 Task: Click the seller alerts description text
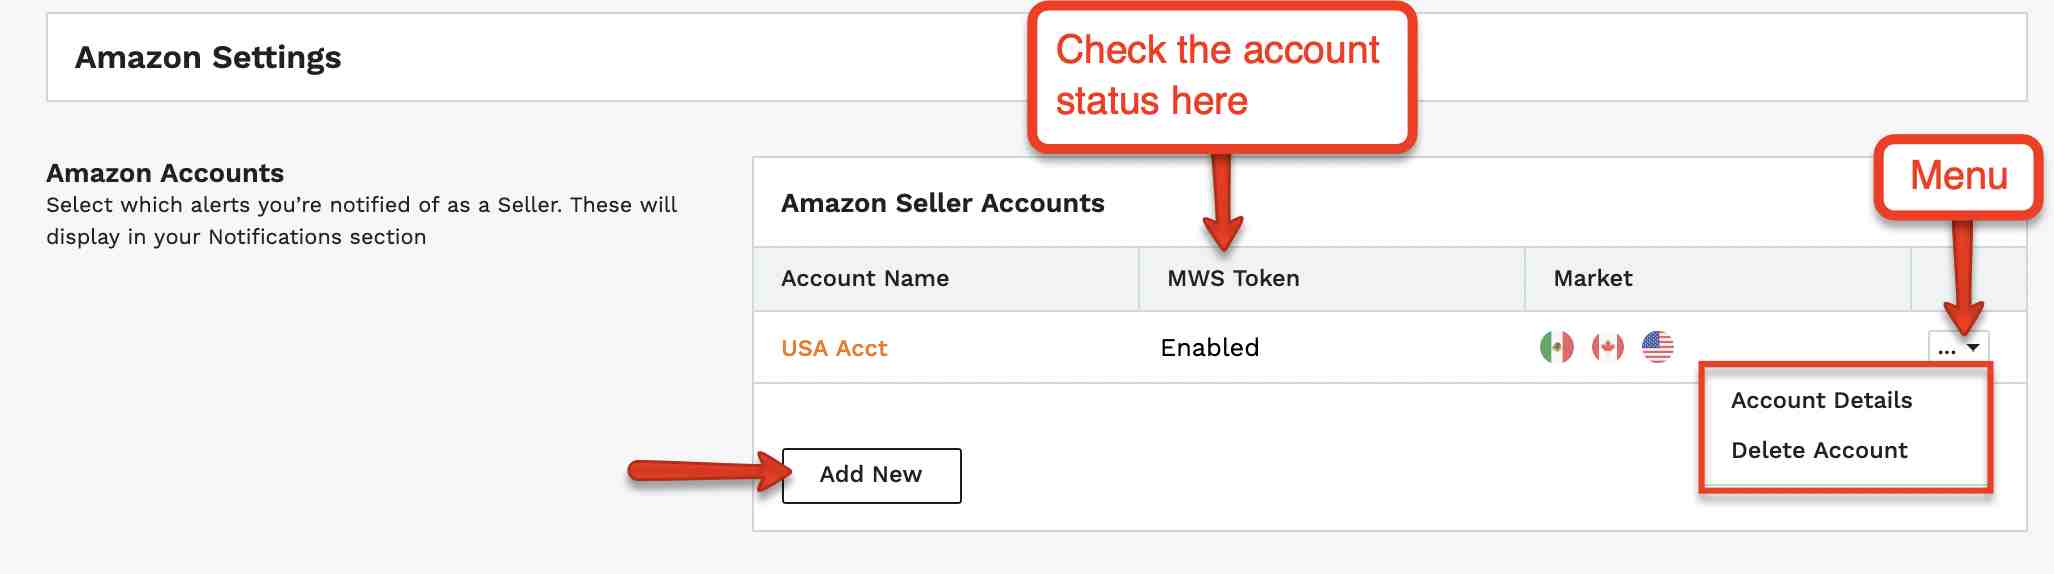coord(361,221)
